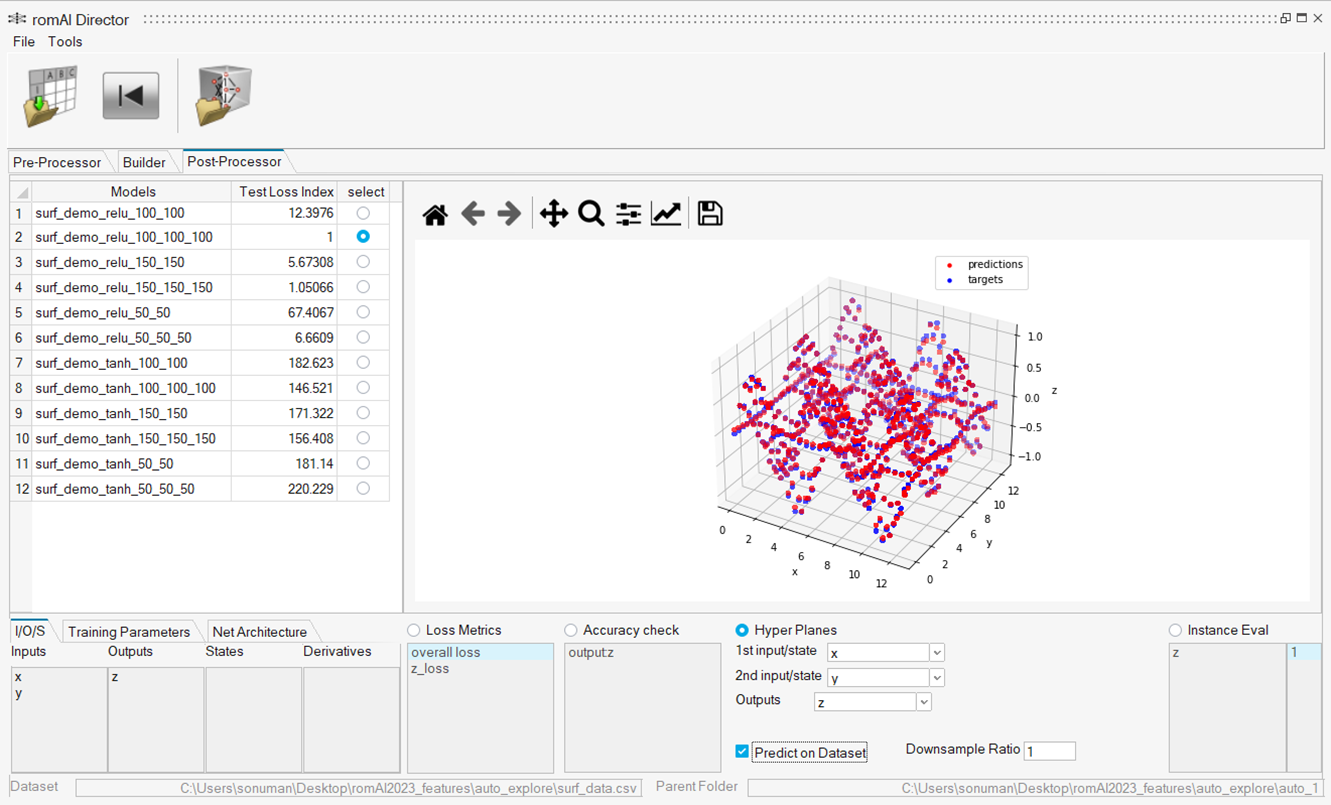Screen dimensions: 1331x805
Task: Enable the Loss Metrics radio option
Action: click(415, 630)
